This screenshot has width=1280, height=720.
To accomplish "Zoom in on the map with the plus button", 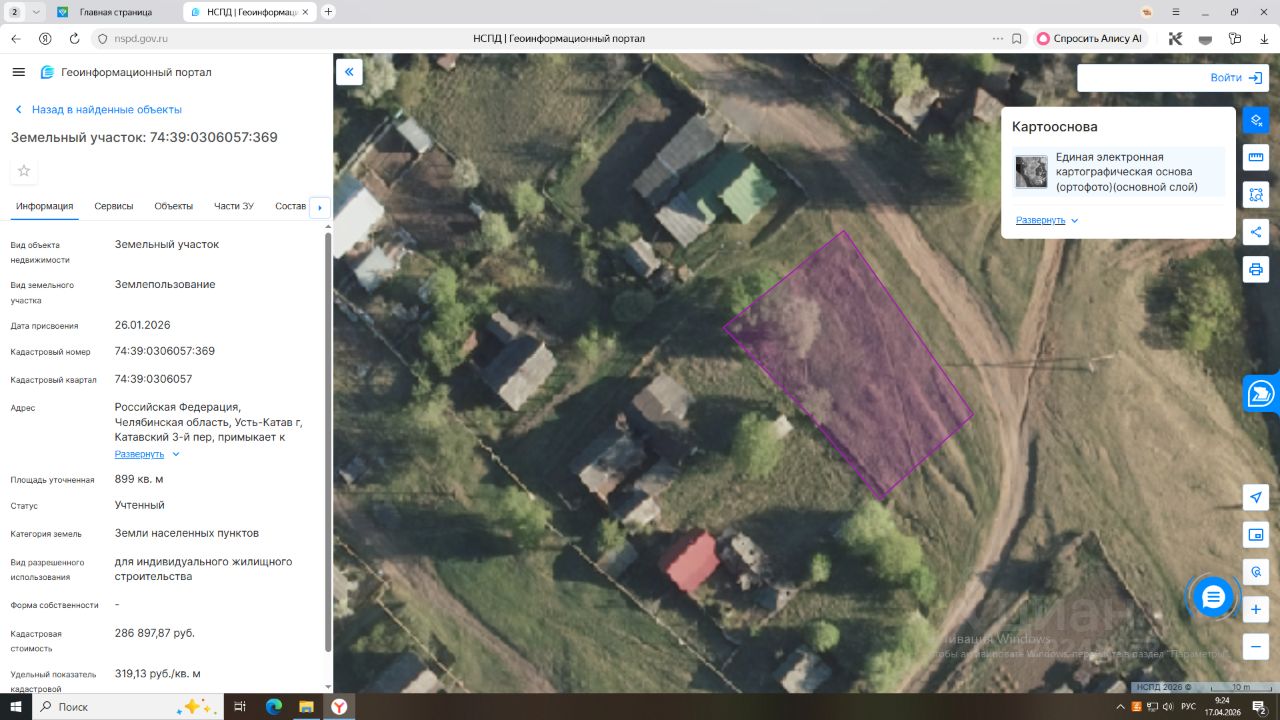I will pos(1256,609).
